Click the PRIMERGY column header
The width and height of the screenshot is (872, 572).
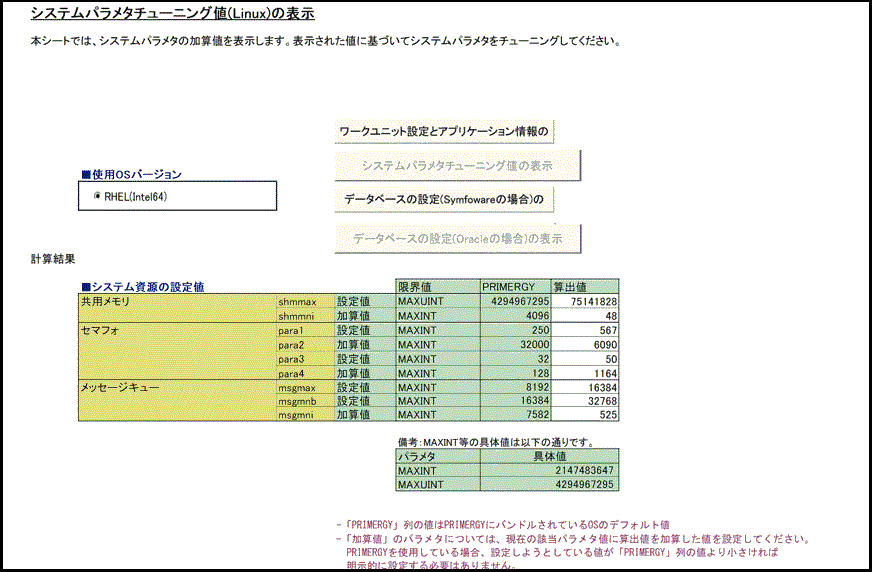(516, 287)
